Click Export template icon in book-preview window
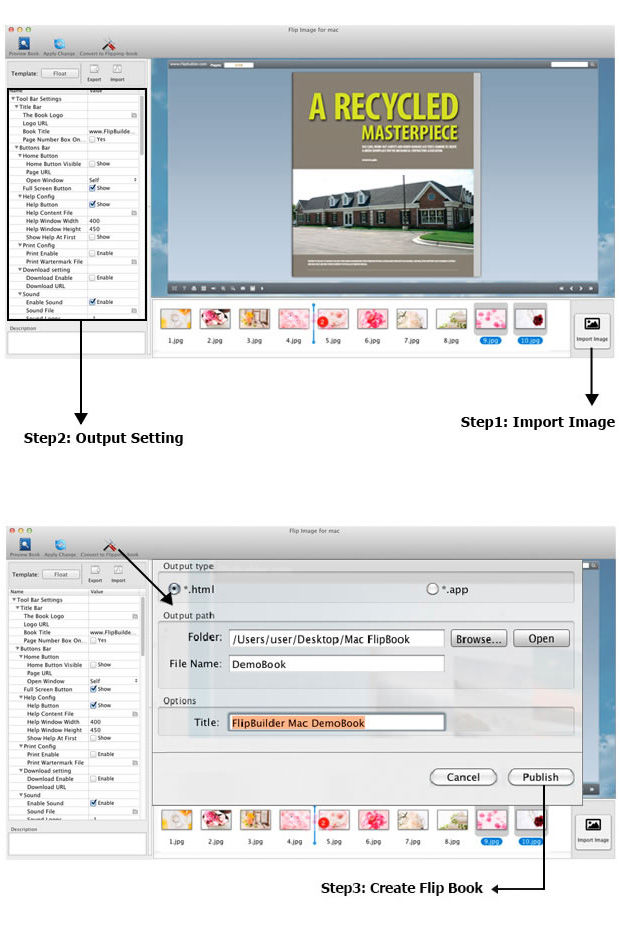Viewport: 620px width, 935px height. [x=94, y=69]
